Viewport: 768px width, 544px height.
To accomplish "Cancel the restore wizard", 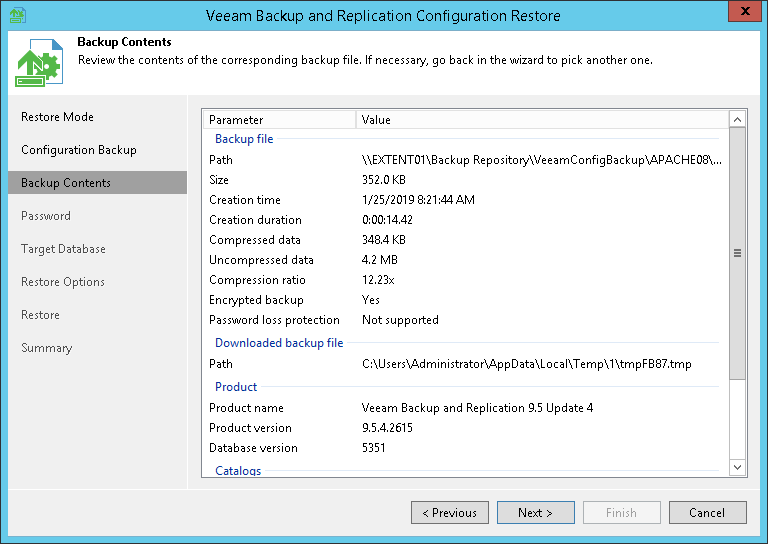I will pos(707,513).
